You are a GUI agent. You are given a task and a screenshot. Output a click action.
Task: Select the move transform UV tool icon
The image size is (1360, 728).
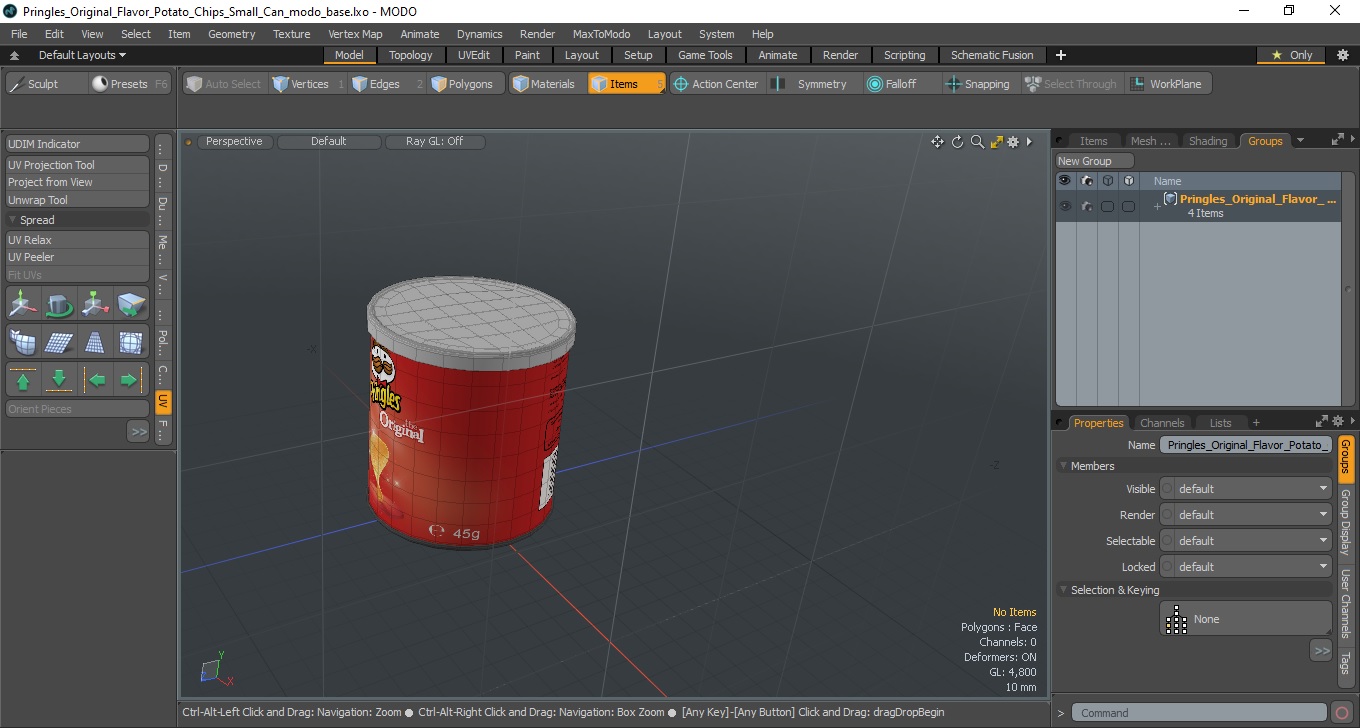(23, 303)
